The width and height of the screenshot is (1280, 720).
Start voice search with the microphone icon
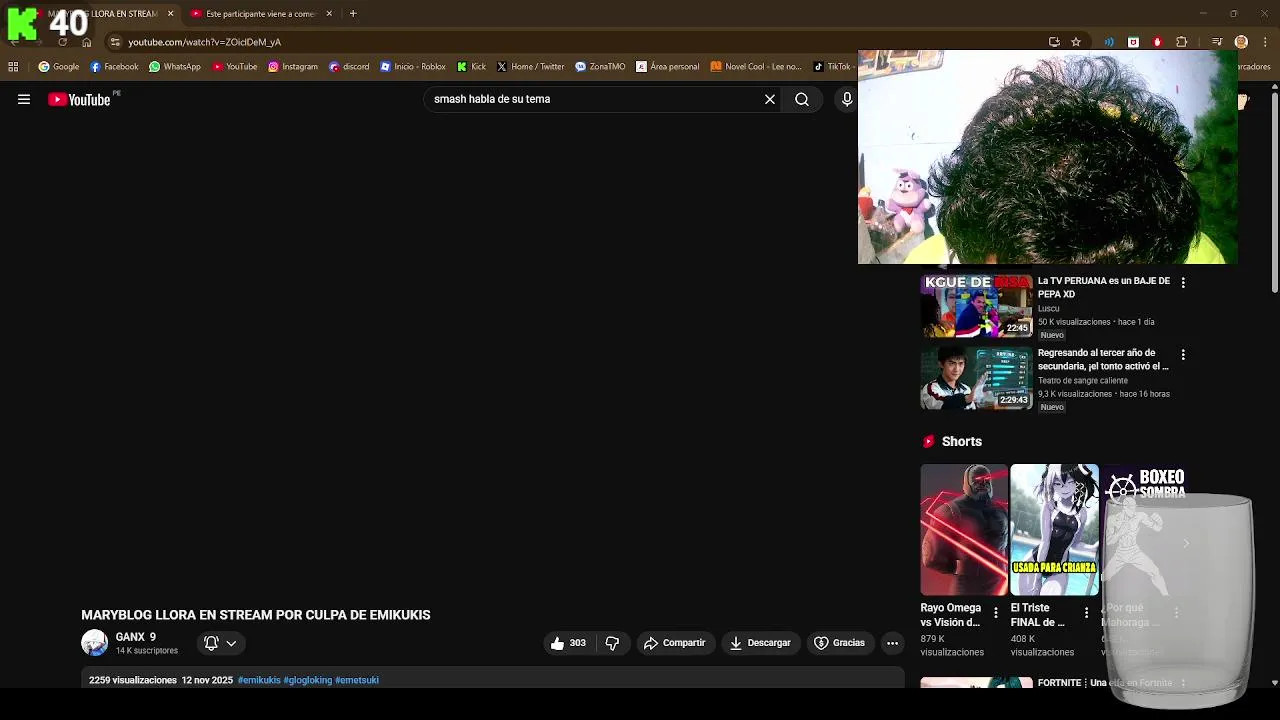(x=847, y=99)
